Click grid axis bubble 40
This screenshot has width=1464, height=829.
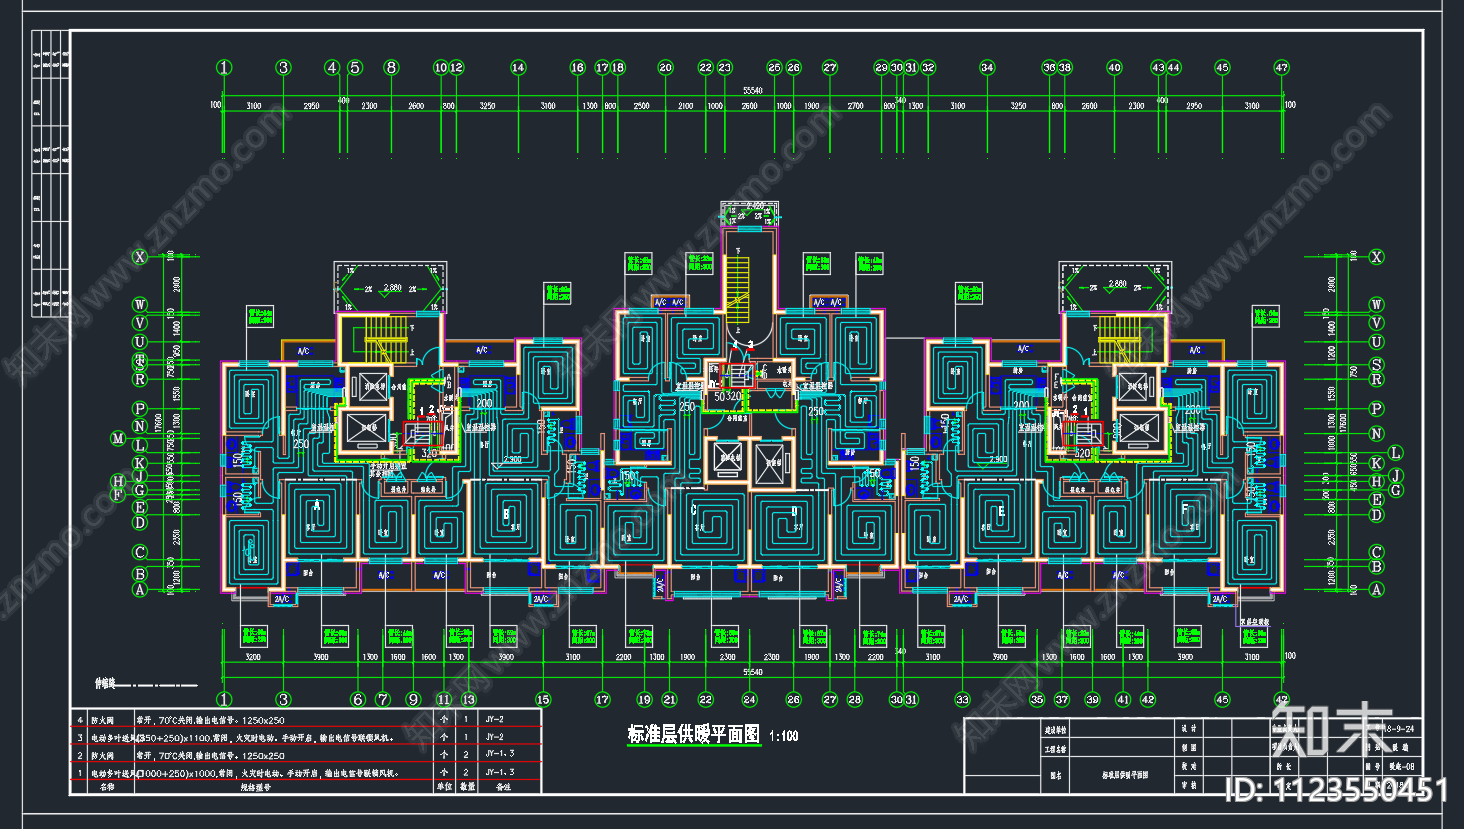point(1114,68)
